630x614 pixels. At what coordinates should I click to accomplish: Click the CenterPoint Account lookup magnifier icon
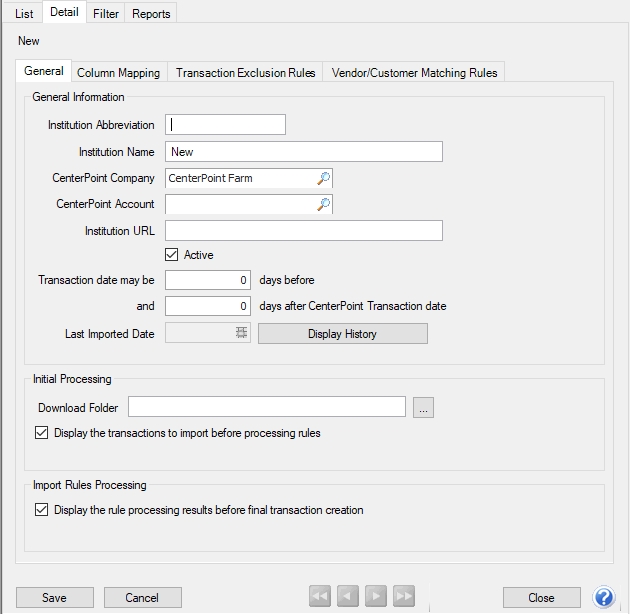click(x=323, y=204)
